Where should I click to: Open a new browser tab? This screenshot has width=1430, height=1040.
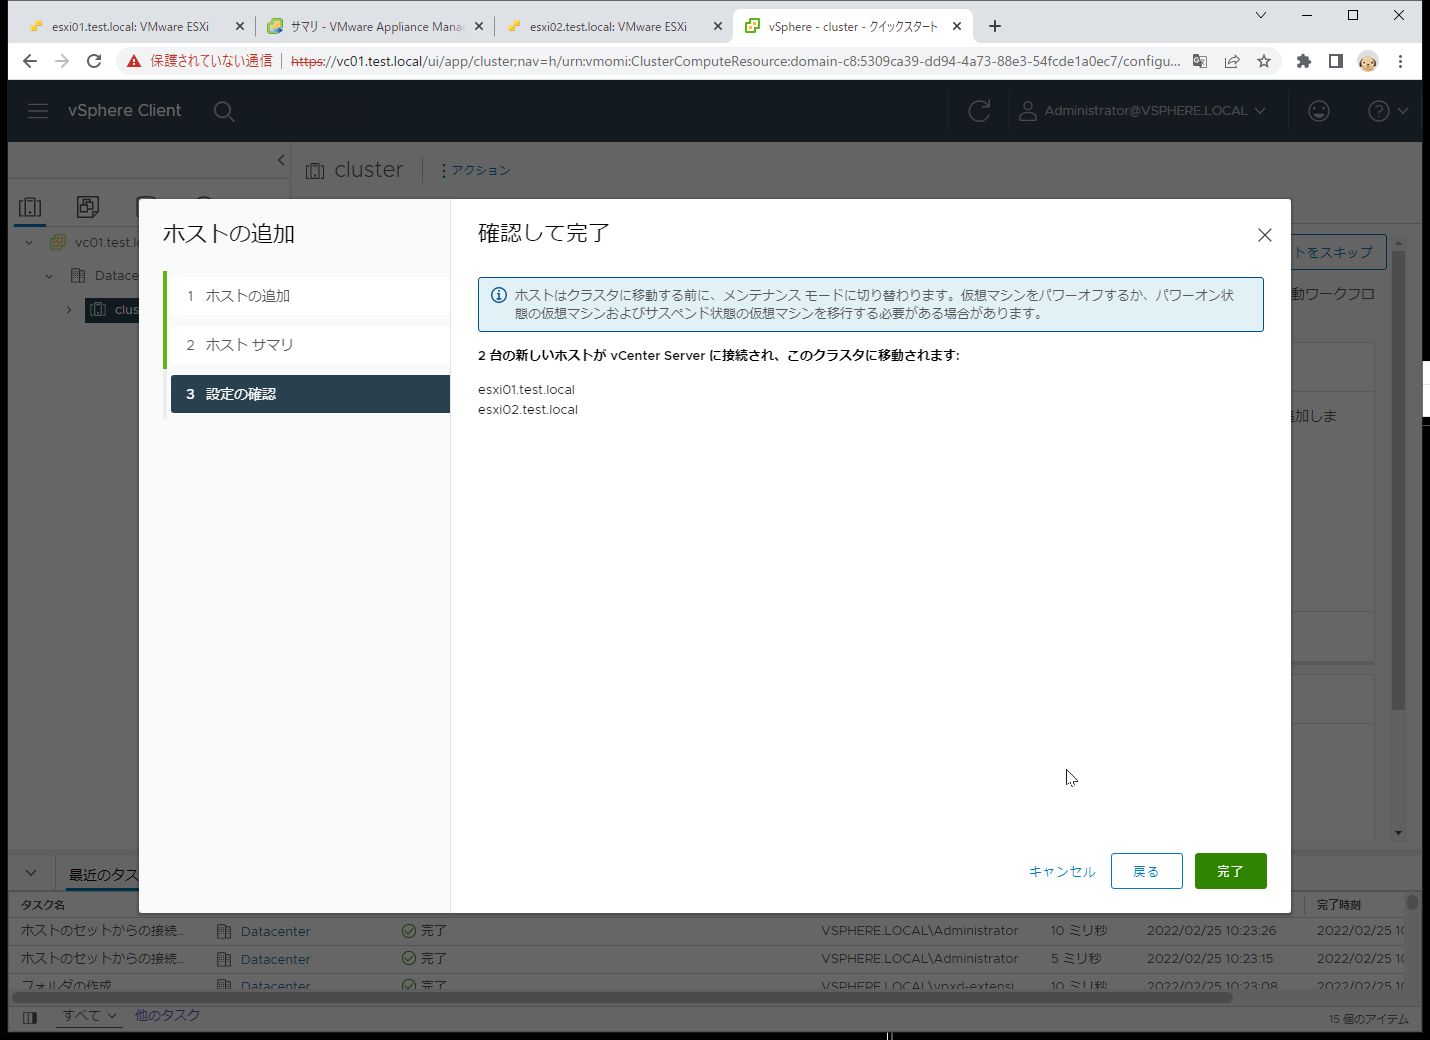[994, 27]
